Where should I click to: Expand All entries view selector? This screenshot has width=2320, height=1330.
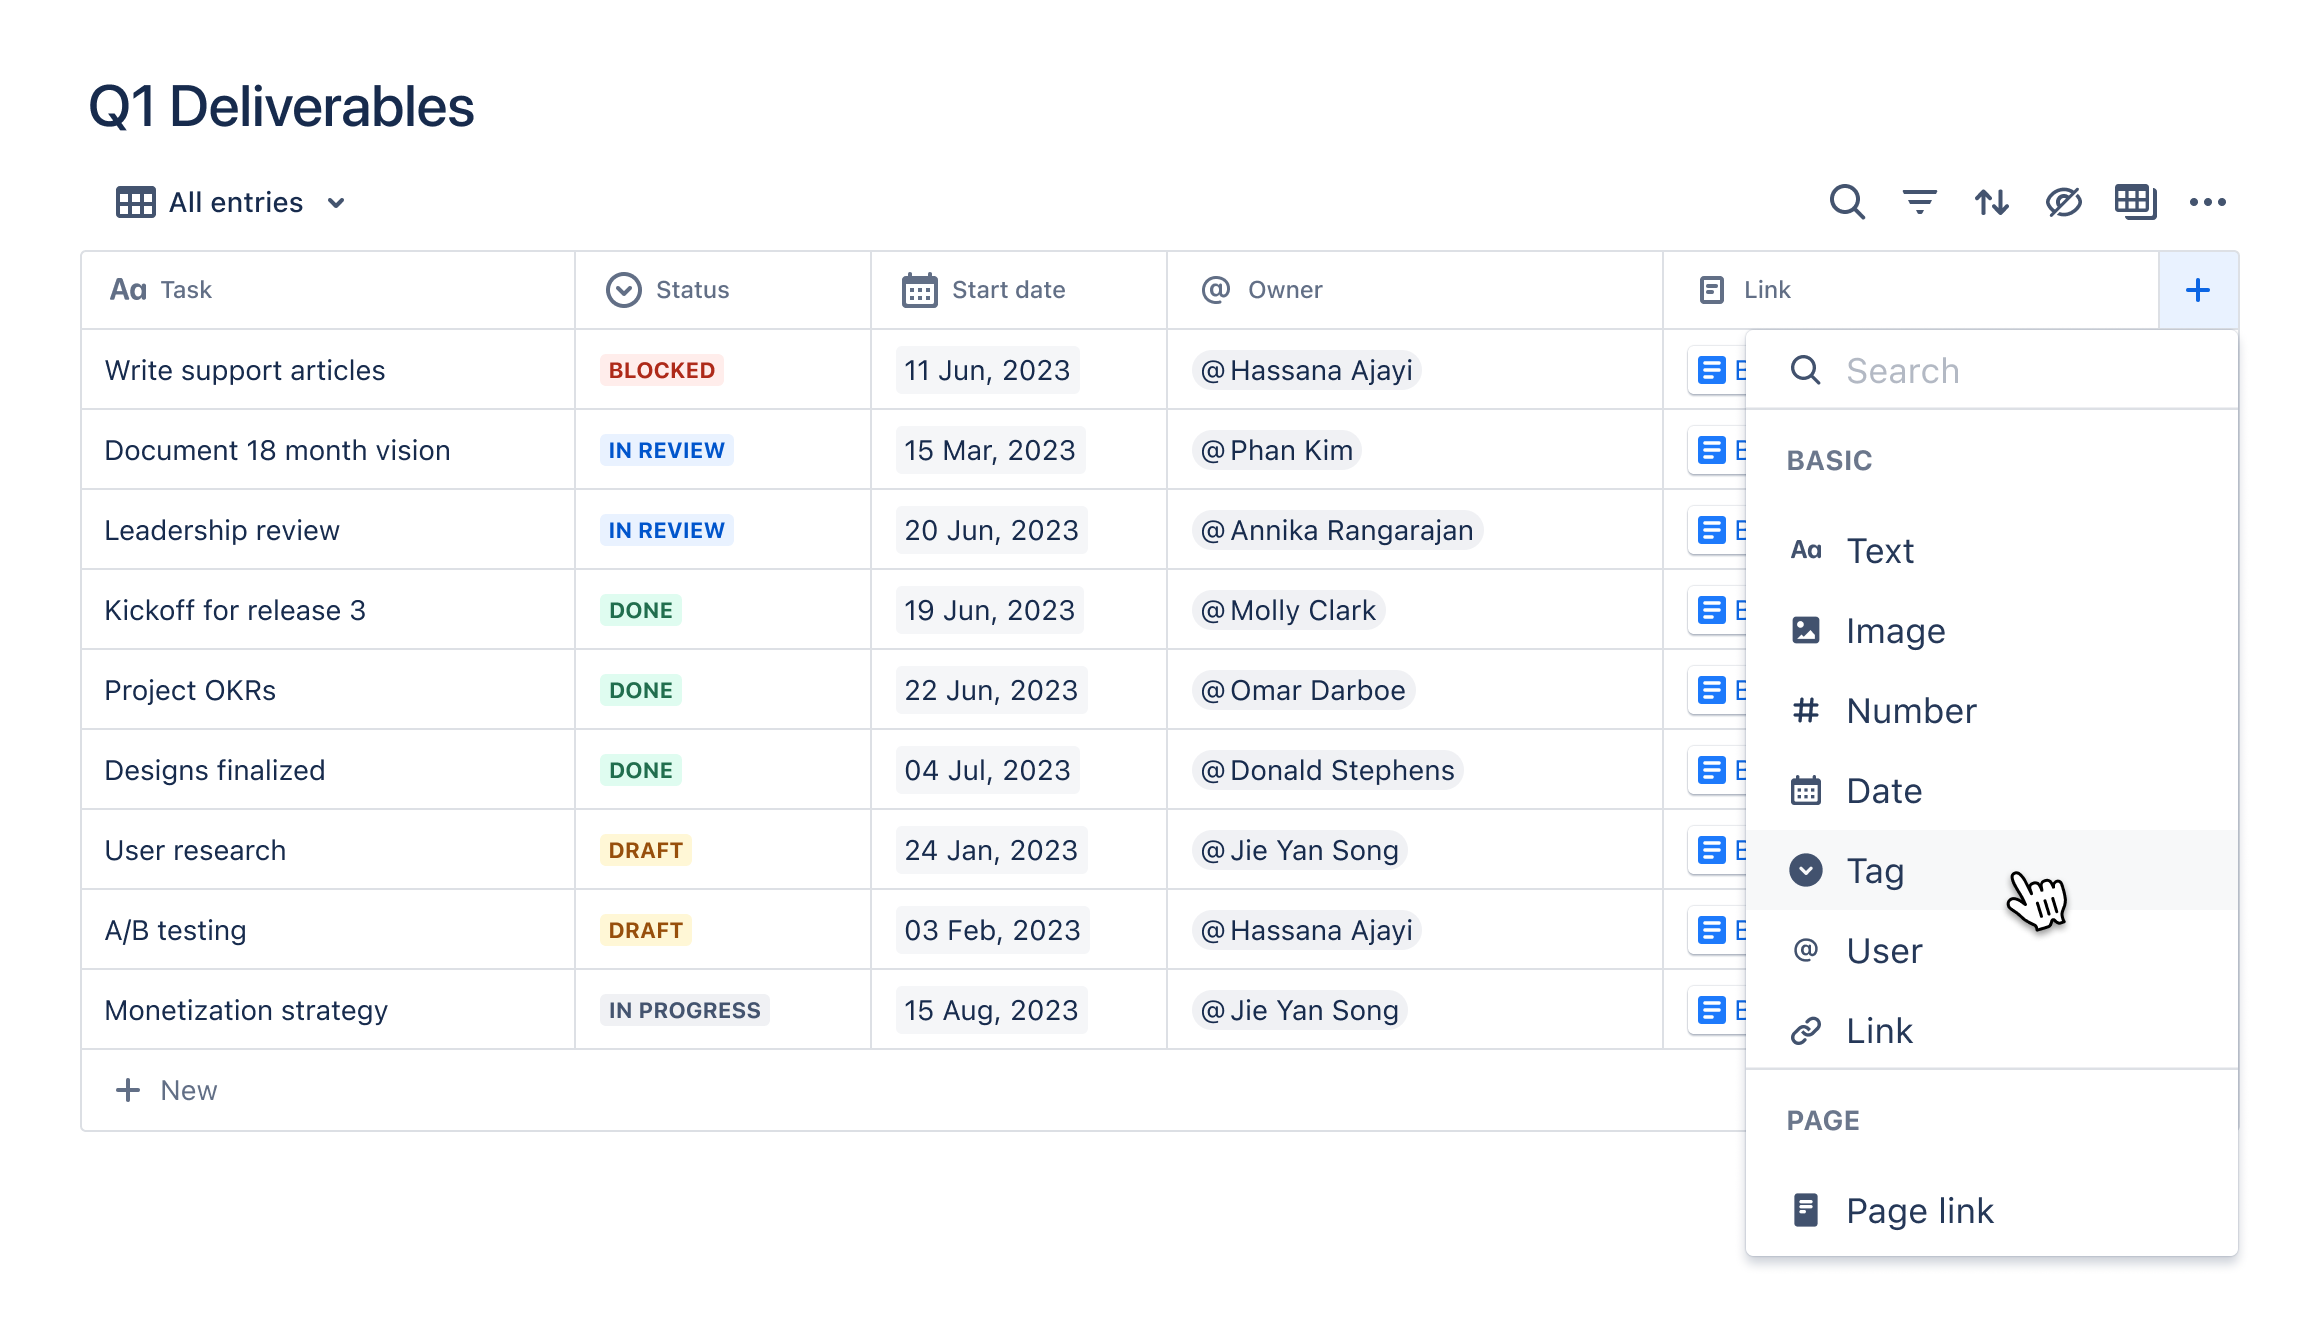click(x=336, y=202)
